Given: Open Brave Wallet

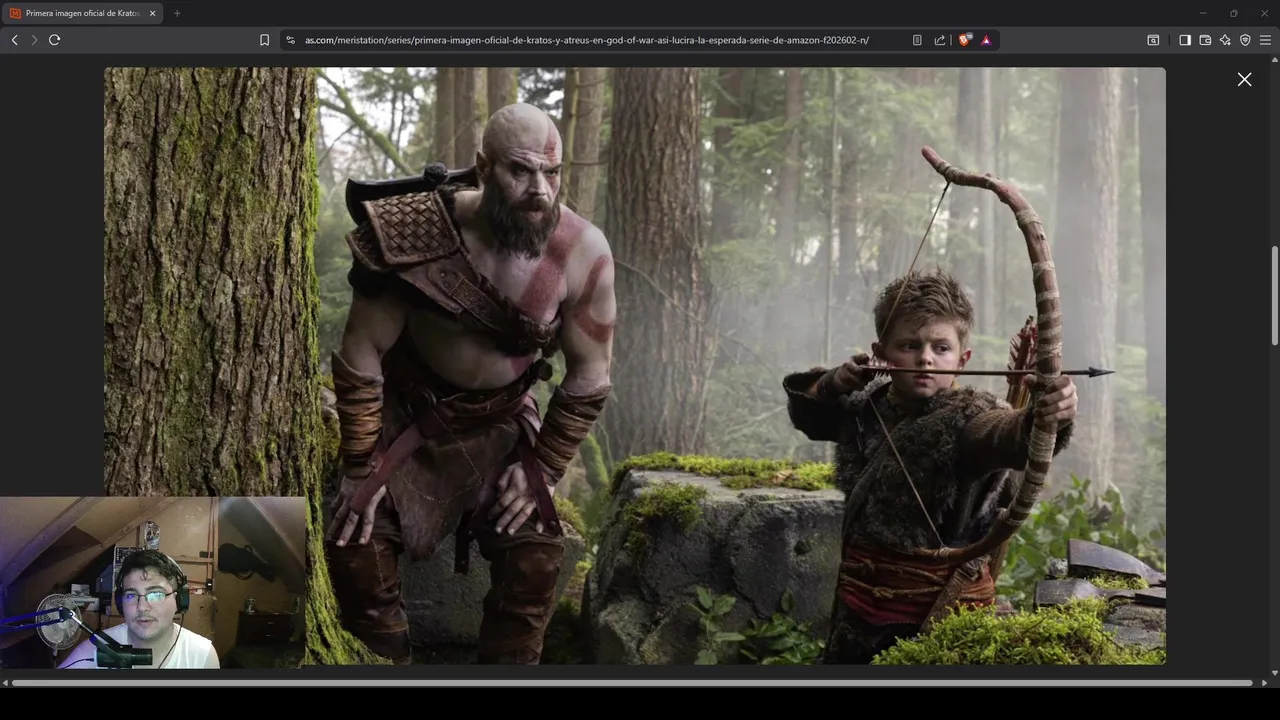Looking at the screenshot, I should [1205, 40].
